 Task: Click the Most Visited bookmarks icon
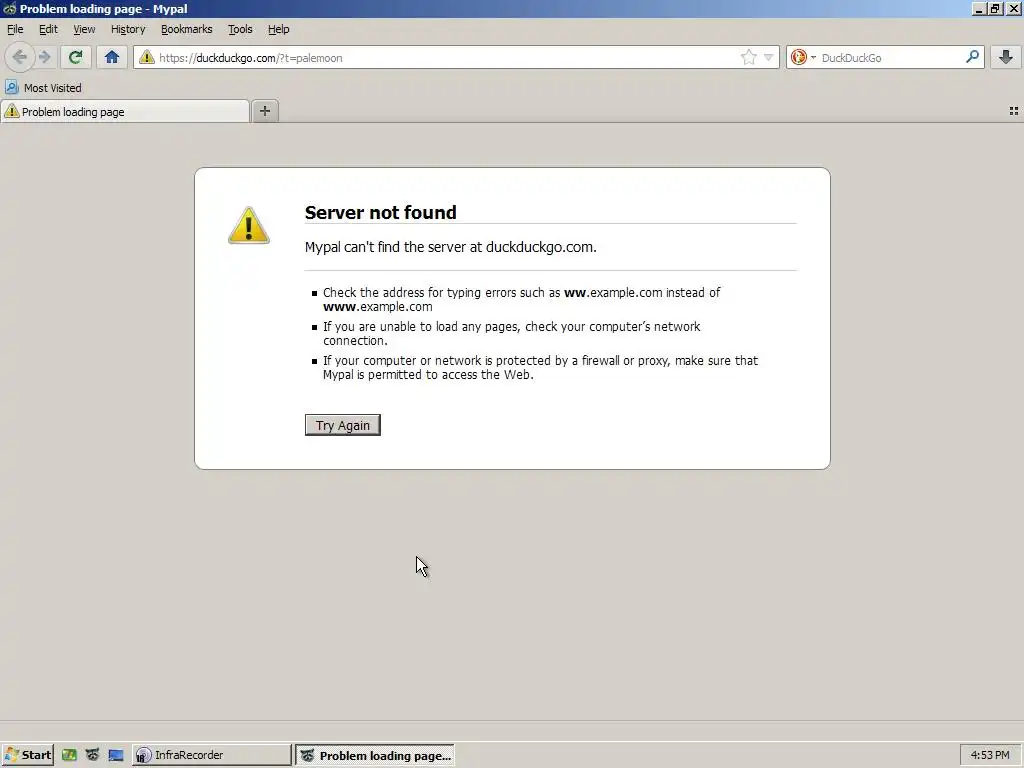[12, 87]
